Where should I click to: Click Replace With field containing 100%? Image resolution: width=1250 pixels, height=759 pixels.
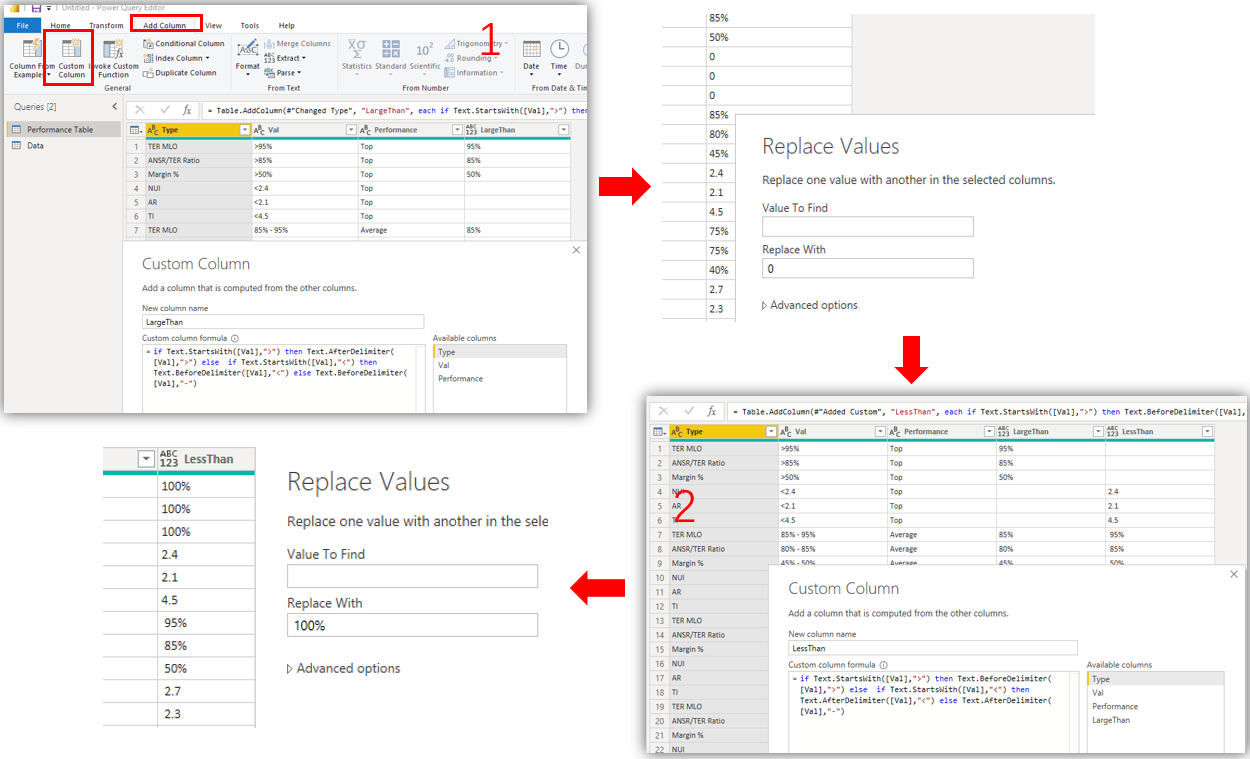click(x=412, y=625)
